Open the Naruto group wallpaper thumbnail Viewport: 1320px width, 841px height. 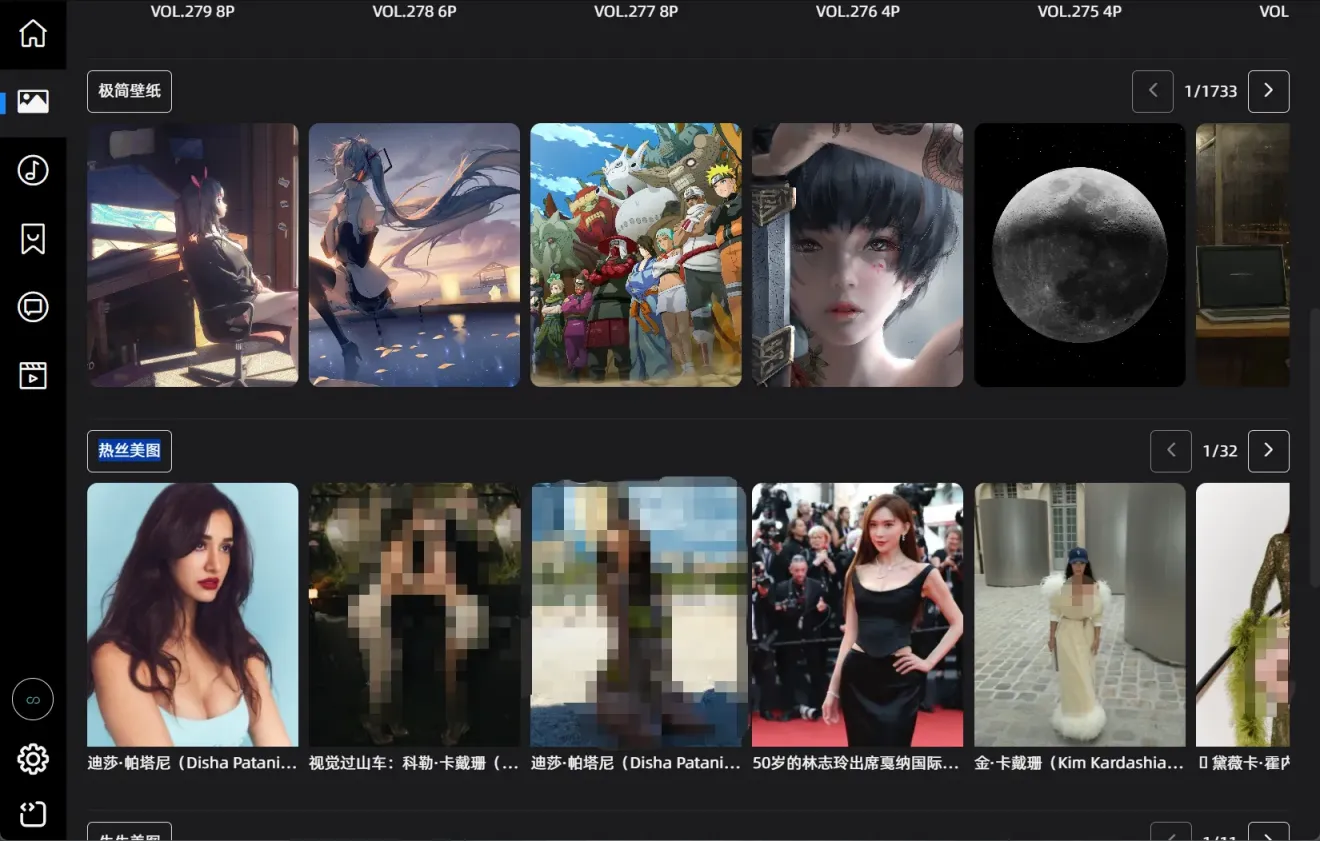(x=635, y=255)
